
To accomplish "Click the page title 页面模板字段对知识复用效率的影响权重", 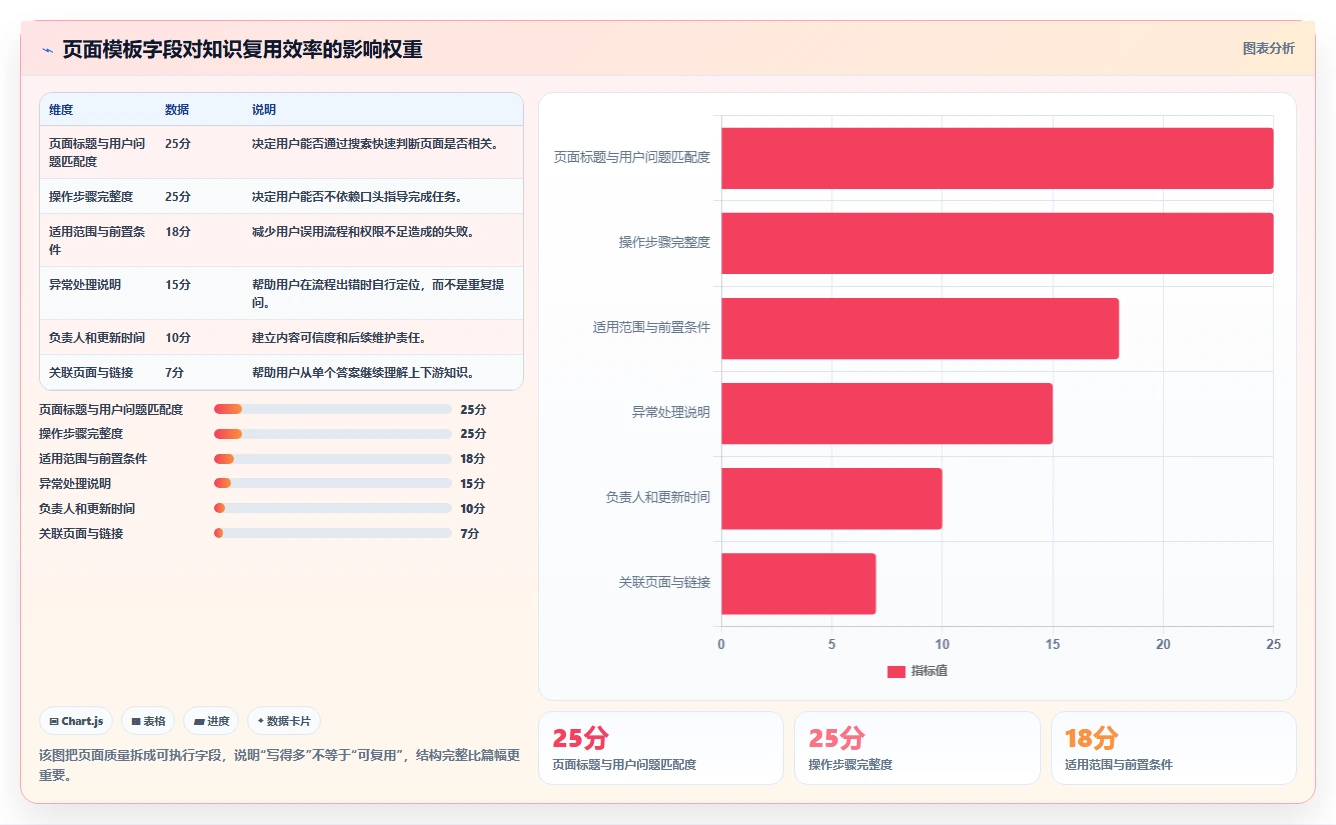I will pyautogui.click(x=242, y=49).
